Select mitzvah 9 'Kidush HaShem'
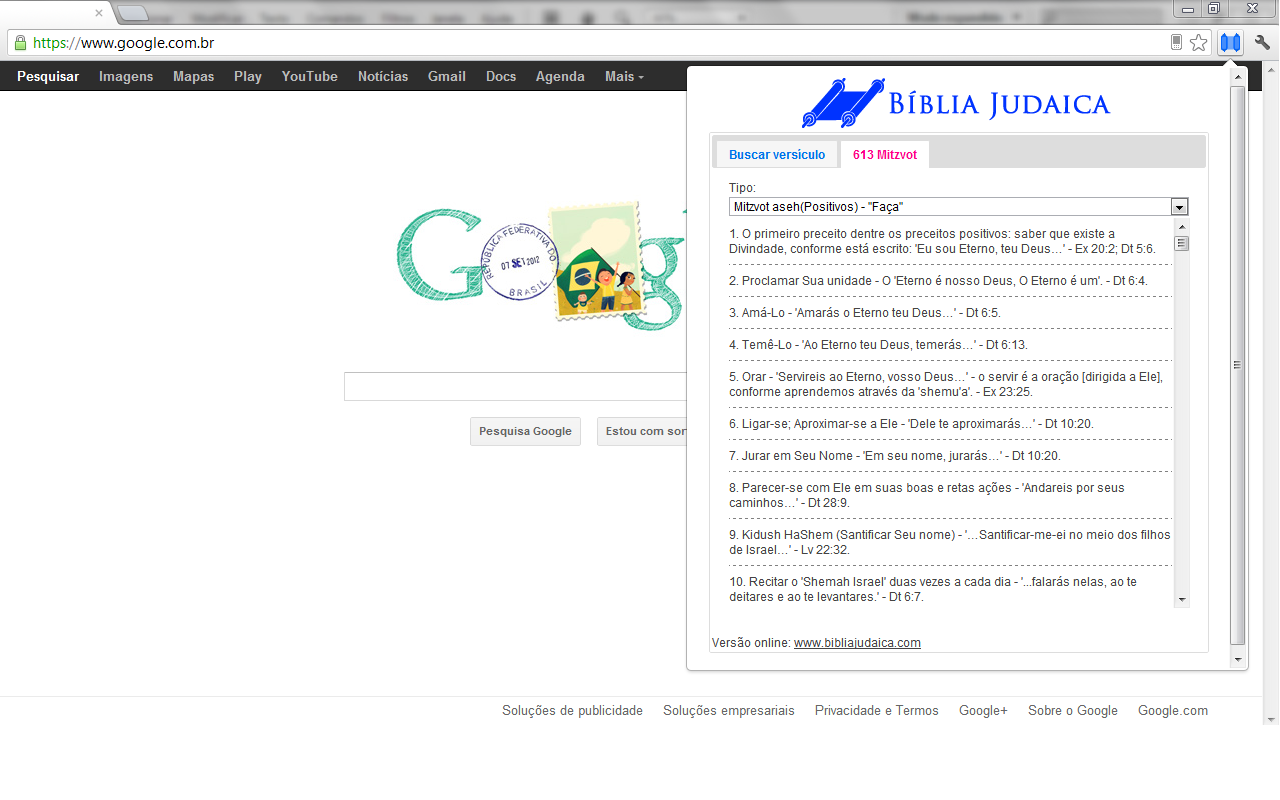This screenshot has height=800, width=1280. click(950, 542)
